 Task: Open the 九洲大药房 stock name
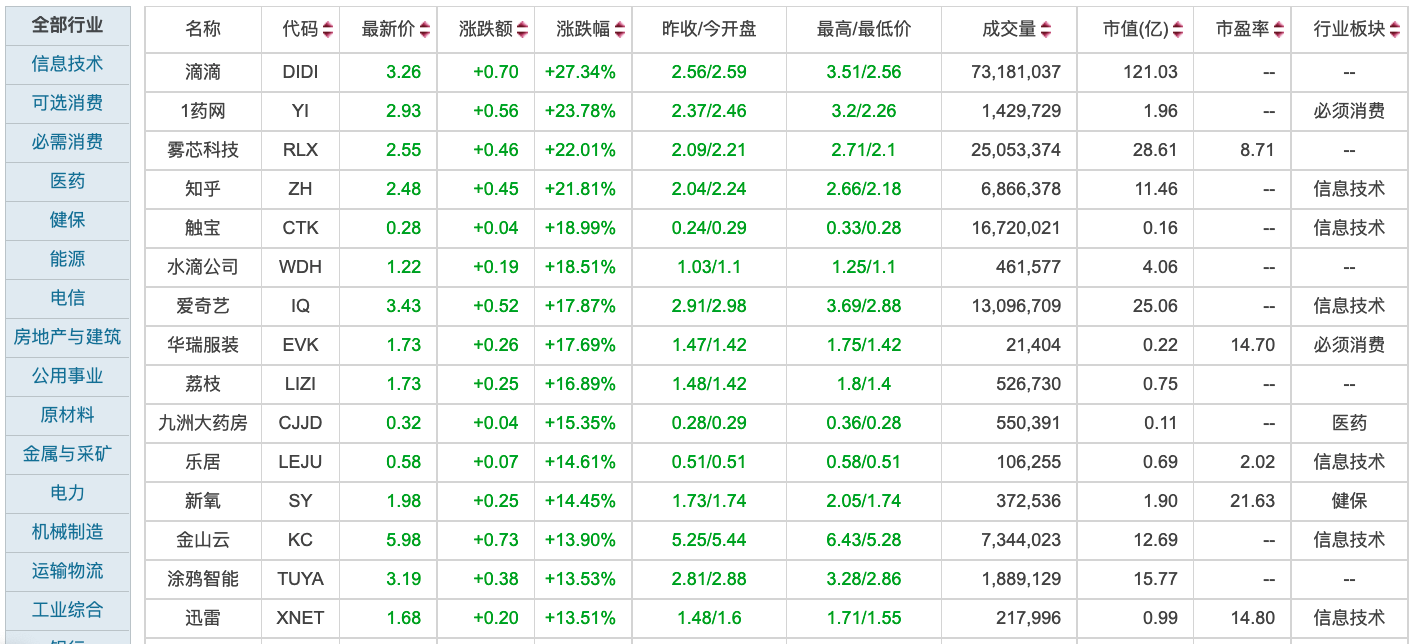tap(203, 423)
